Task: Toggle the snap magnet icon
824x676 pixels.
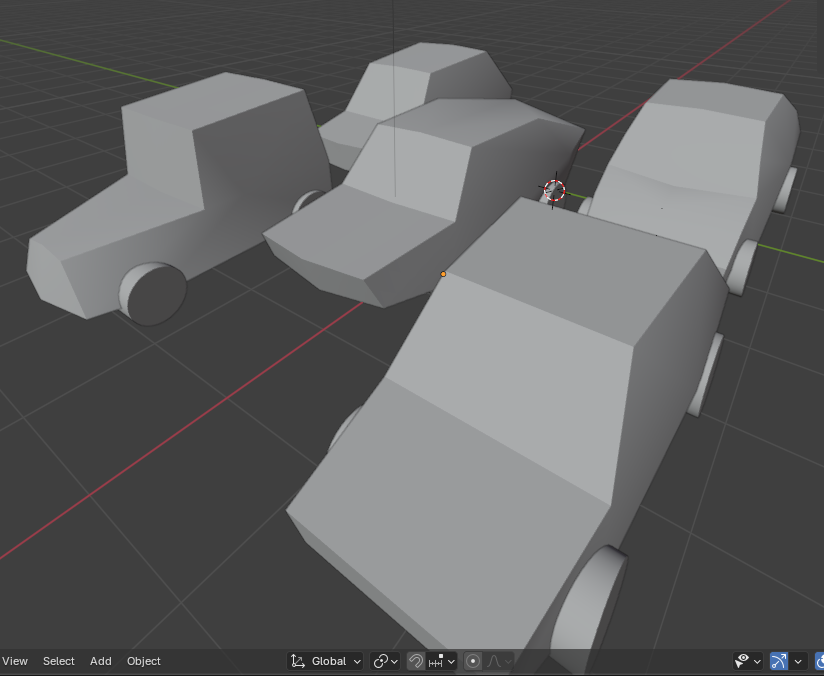Action: click(416, 661)
